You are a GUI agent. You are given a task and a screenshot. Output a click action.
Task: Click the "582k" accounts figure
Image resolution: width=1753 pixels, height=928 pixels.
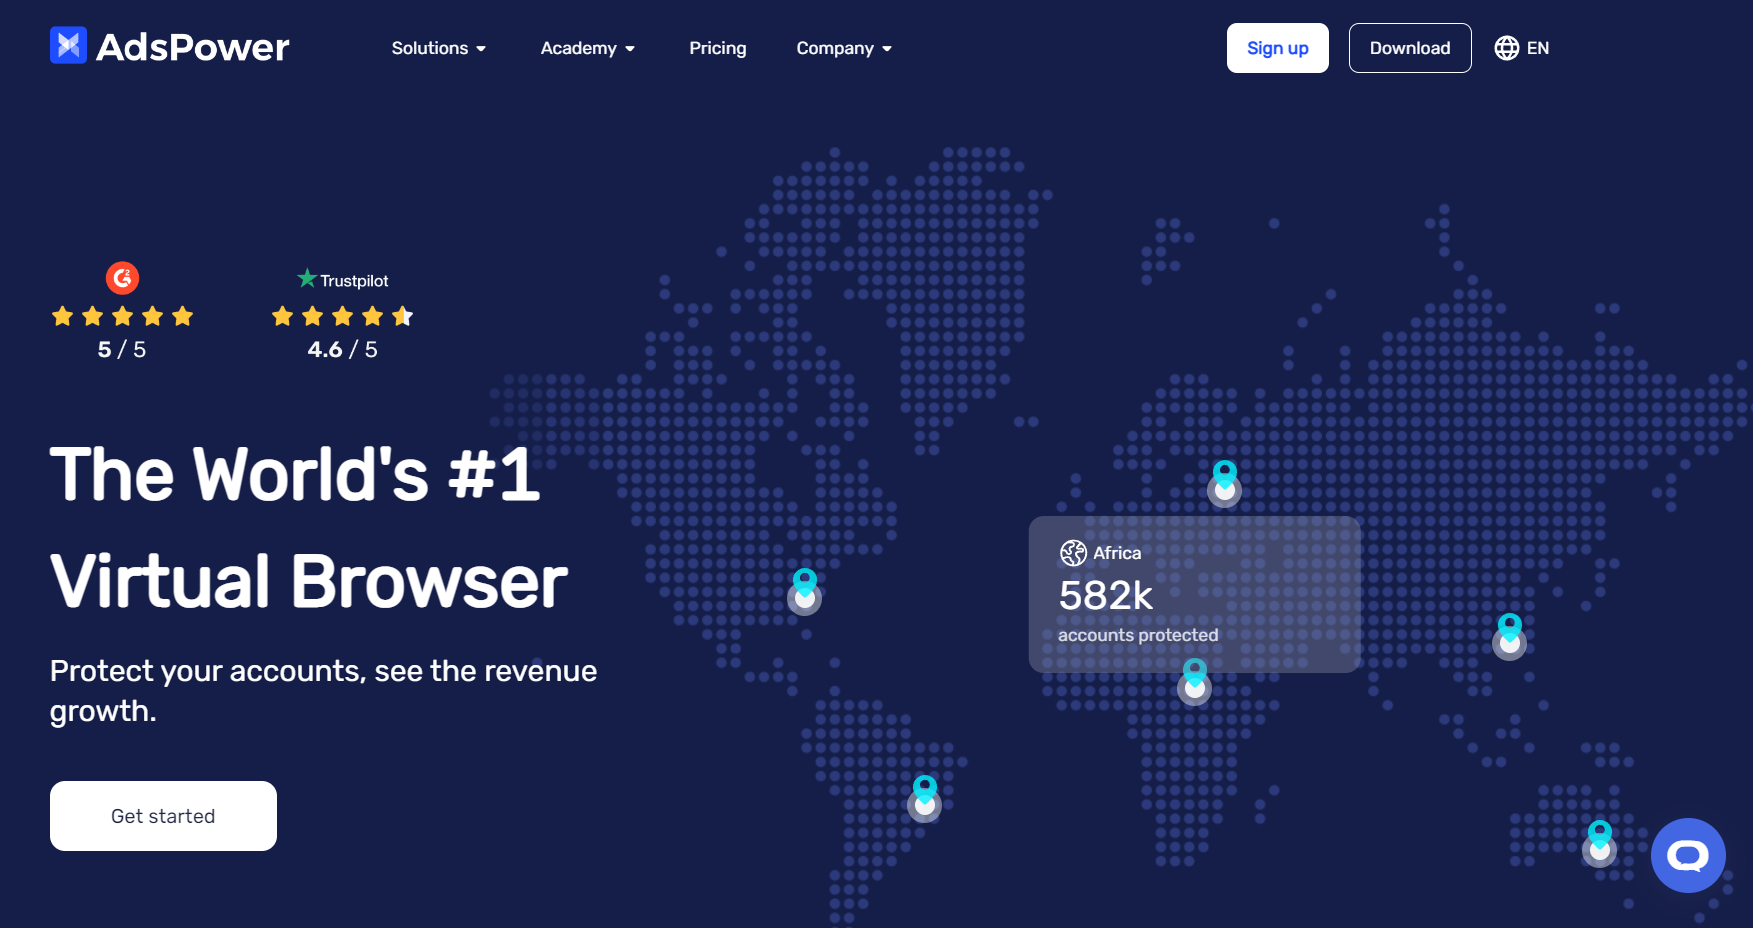point(1106,596)
